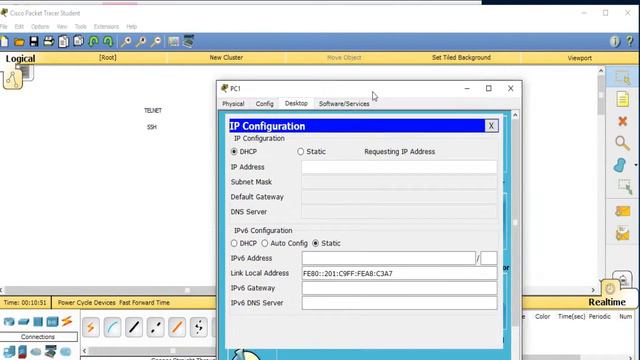Open the Config tab in PC1
The height and width of the screenshot is (360, 640).
pyautogui.click(x=264, y=104)
